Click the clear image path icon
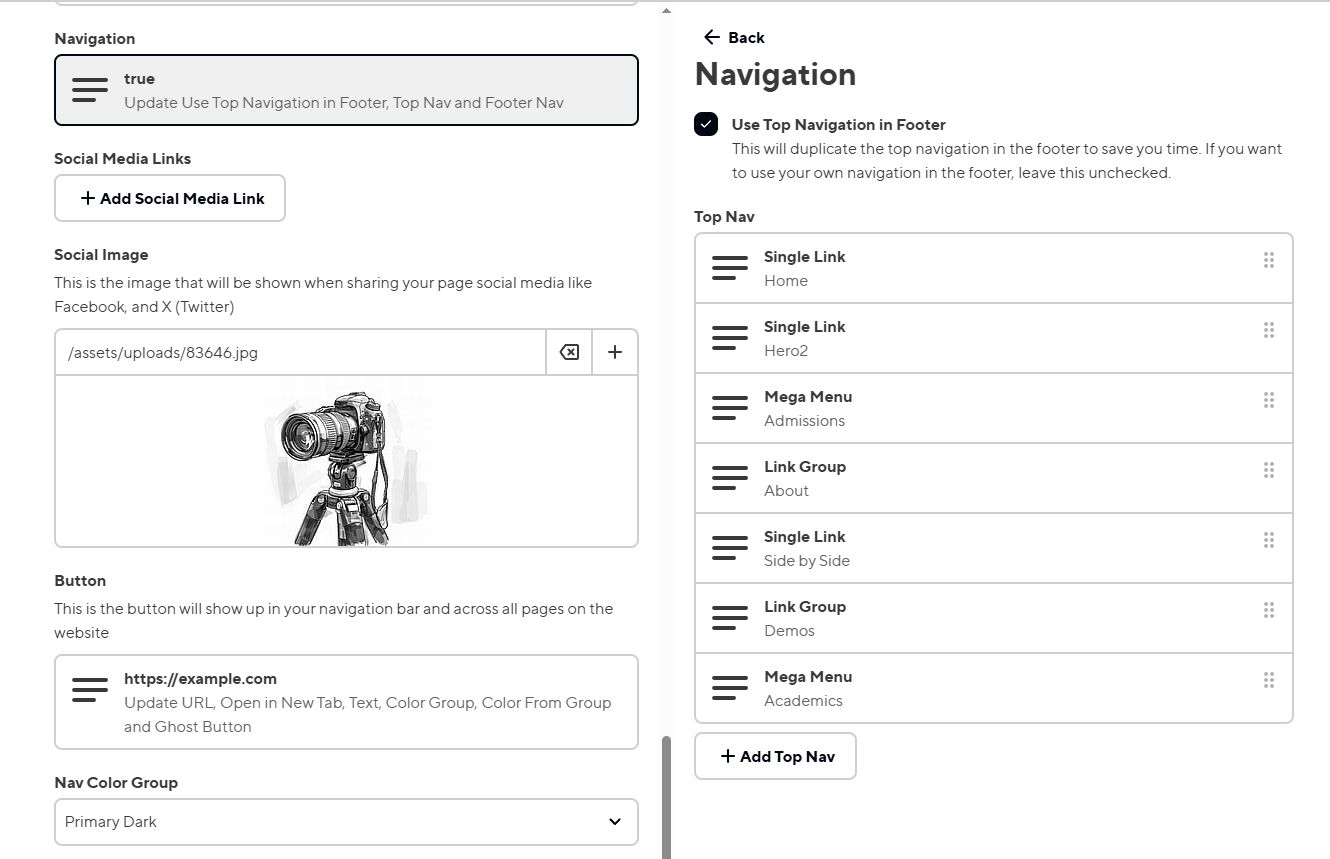 click(x=569, y=352)
